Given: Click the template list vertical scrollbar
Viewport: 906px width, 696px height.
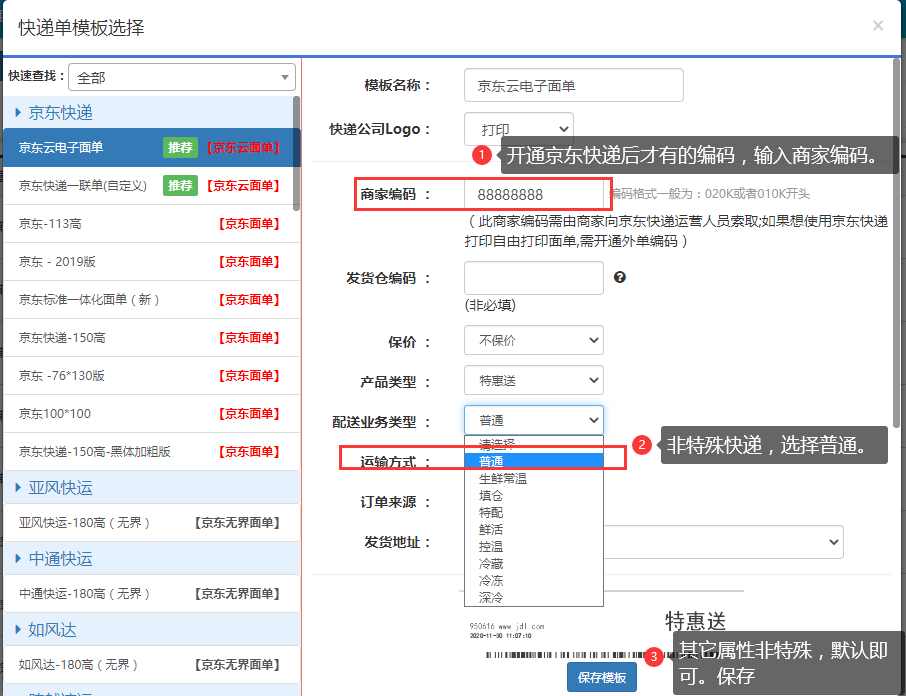Looking at the screenshot, I should click(296, 150).
